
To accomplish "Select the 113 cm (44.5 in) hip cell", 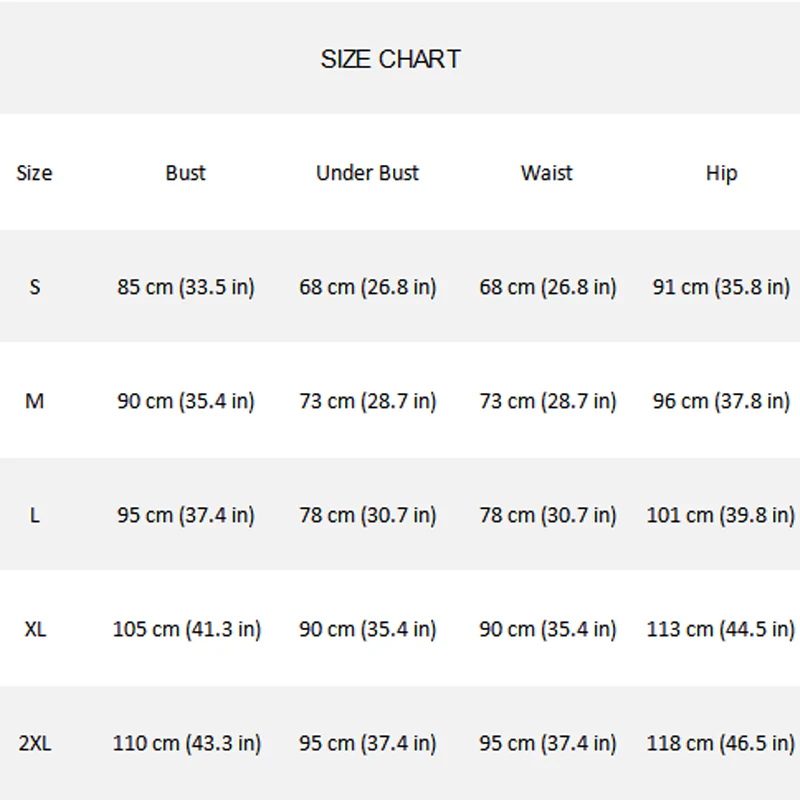I will 721,630.
